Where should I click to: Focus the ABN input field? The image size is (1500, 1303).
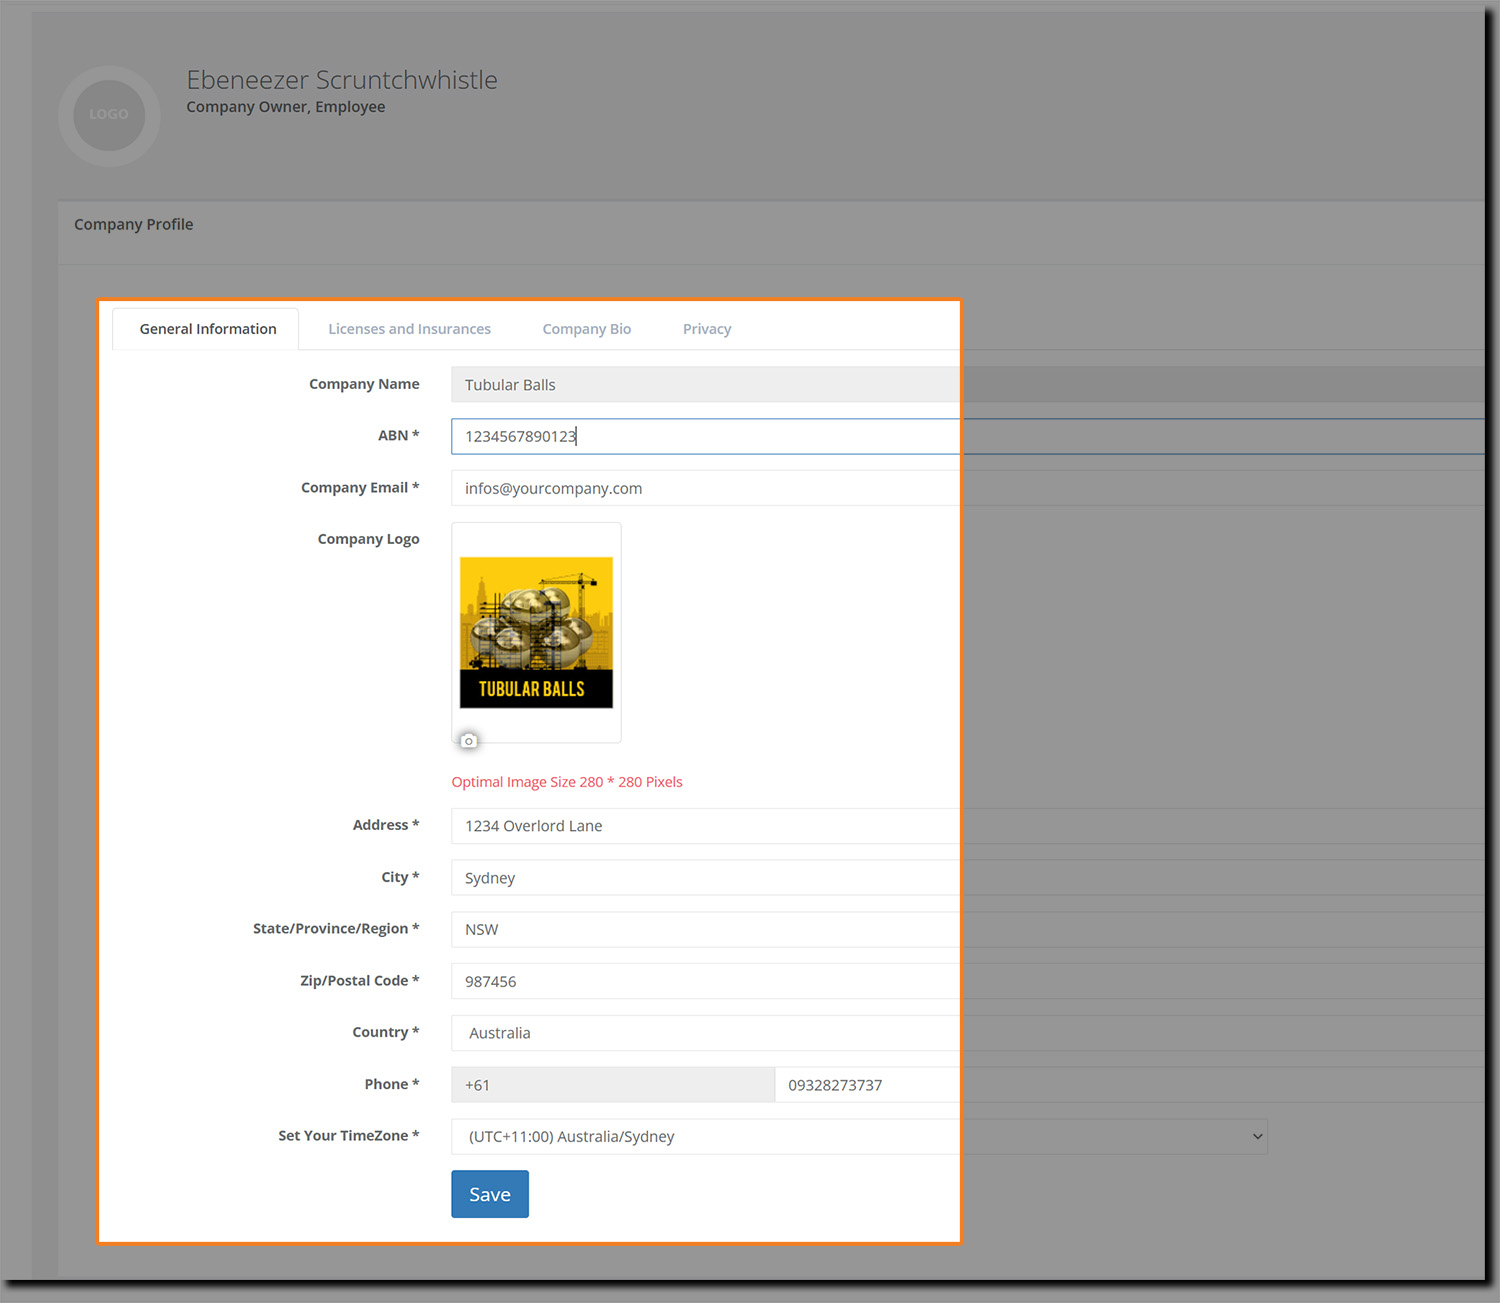pos(968,436)
